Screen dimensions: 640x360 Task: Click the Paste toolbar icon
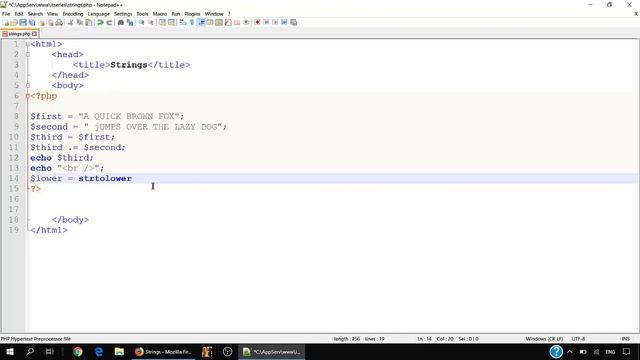coord(89,22)
